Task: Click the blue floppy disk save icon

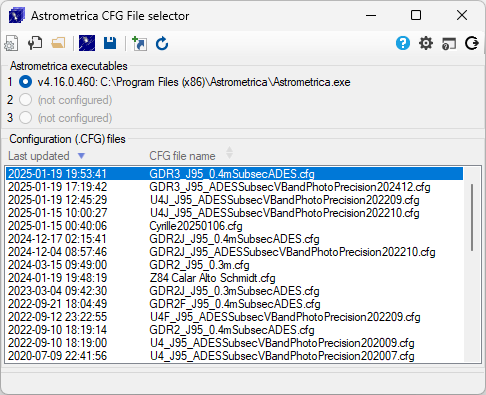Action: tap(110, 43)
